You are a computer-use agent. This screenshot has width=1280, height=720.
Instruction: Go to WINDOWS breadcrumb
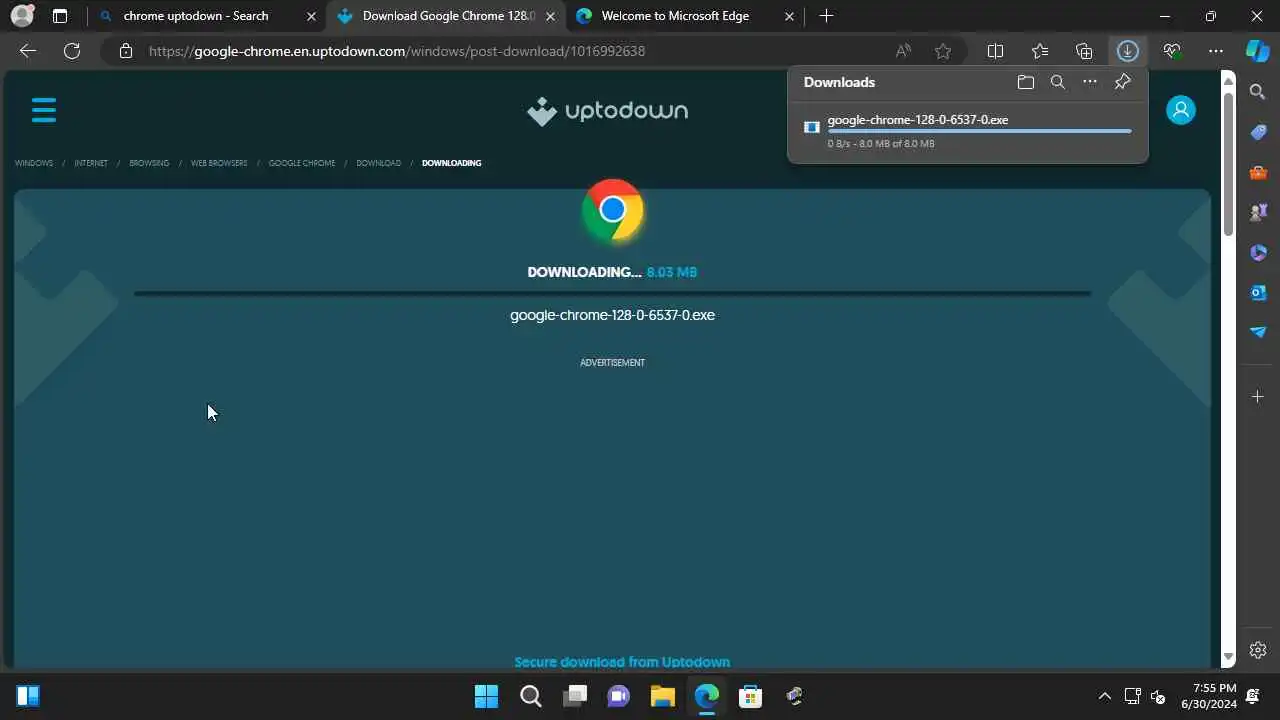[33, 163]
